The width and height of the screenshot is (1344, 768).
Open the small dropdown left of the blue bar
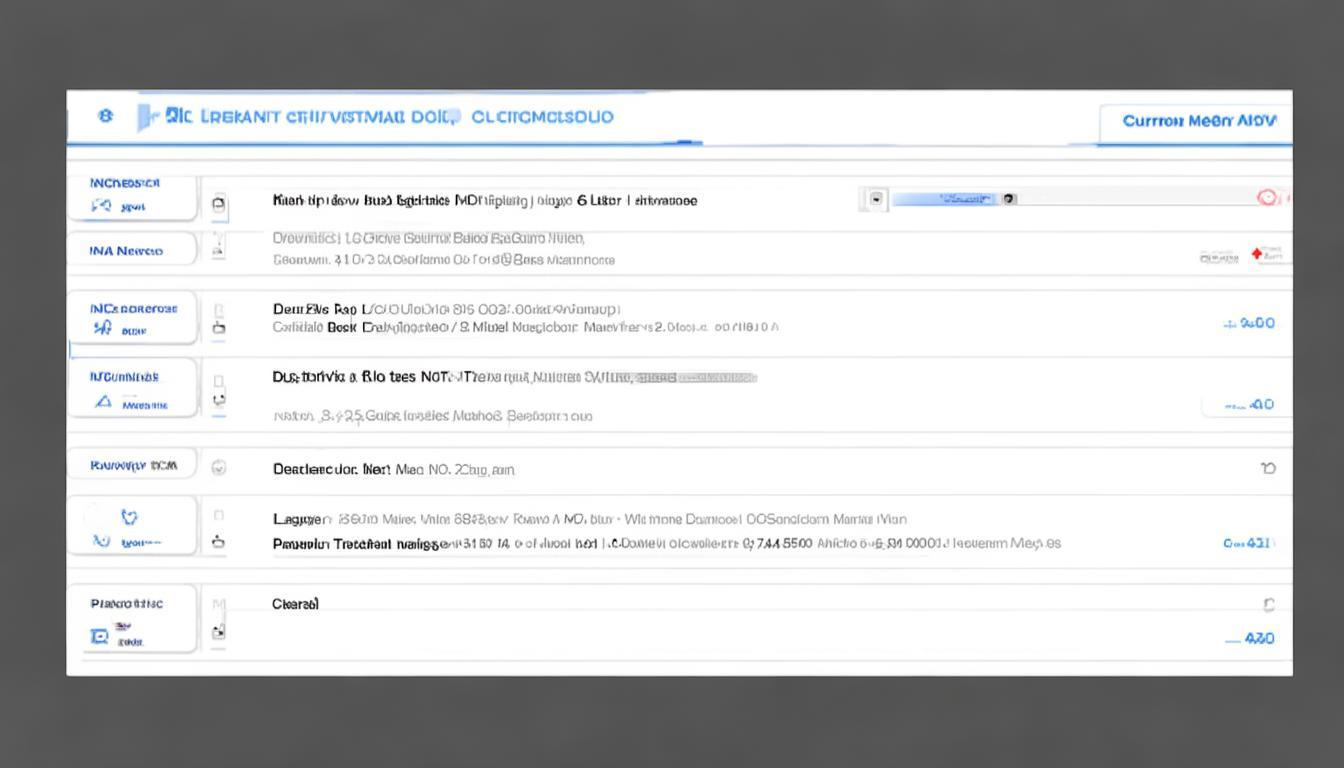pyautogui.click(x=876, y=199)
